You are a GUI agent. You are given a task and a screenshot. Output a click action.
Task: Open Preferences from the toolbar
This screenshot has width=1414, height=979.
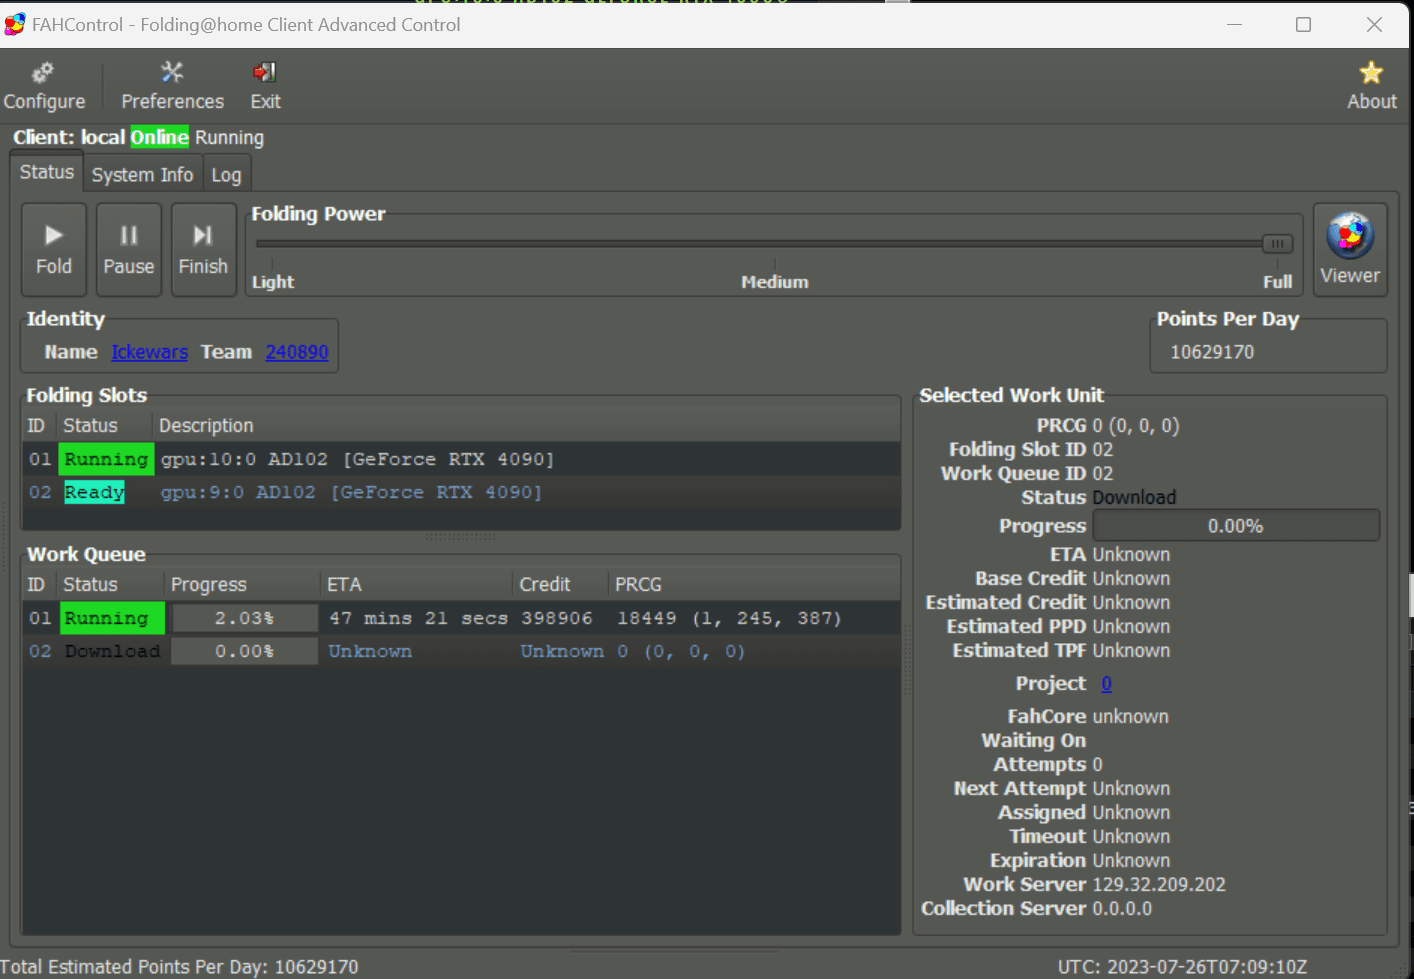172,86
